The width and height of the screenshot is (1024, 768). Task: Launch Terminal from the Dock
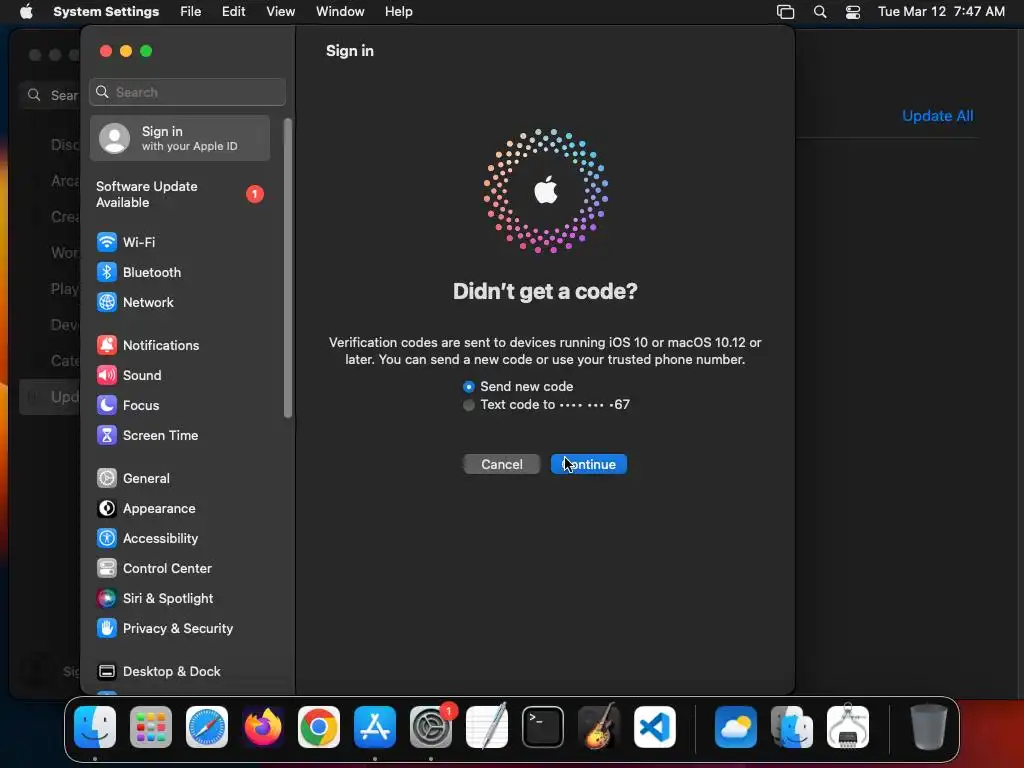(543, 727)
